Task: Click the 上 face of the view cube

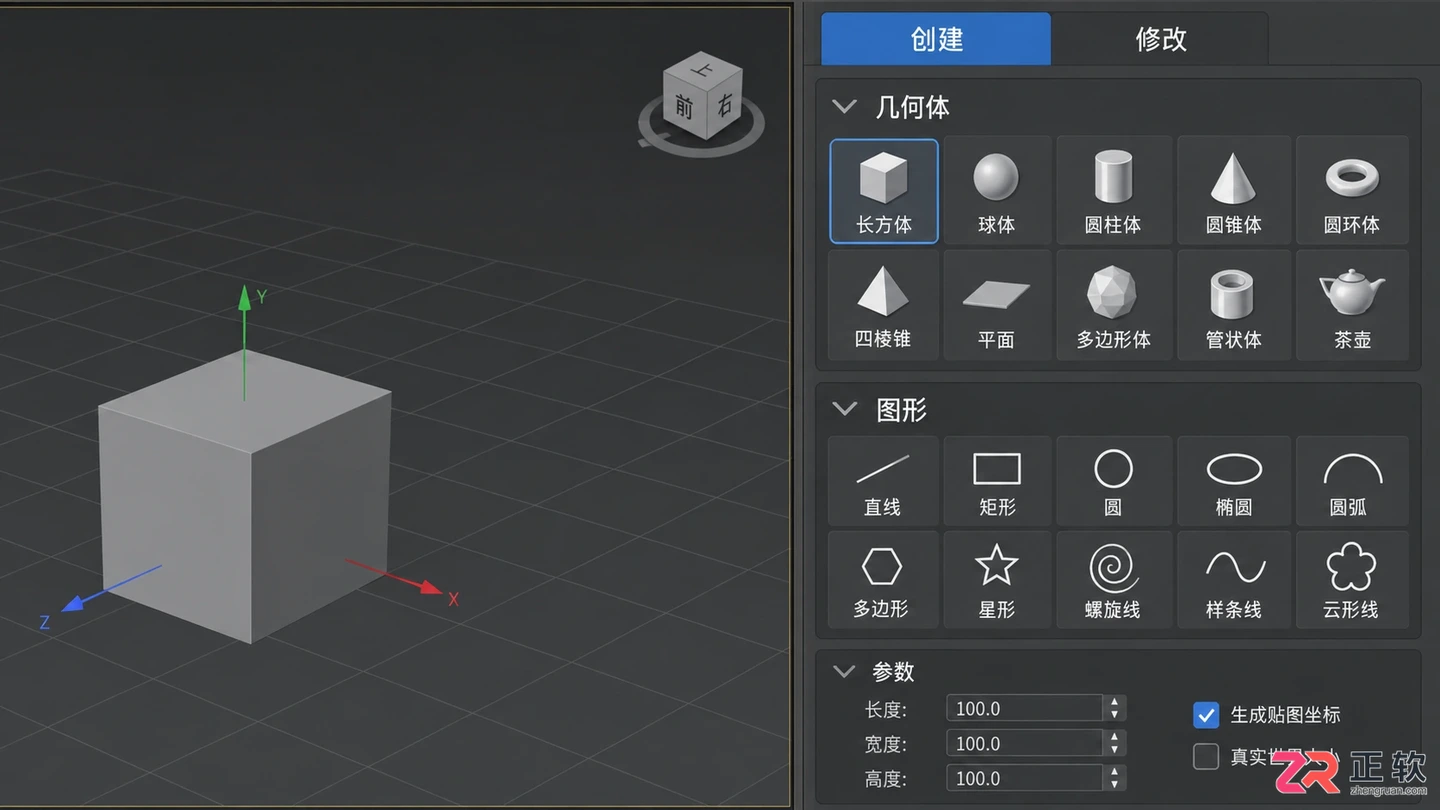Action: pos(703,68)
